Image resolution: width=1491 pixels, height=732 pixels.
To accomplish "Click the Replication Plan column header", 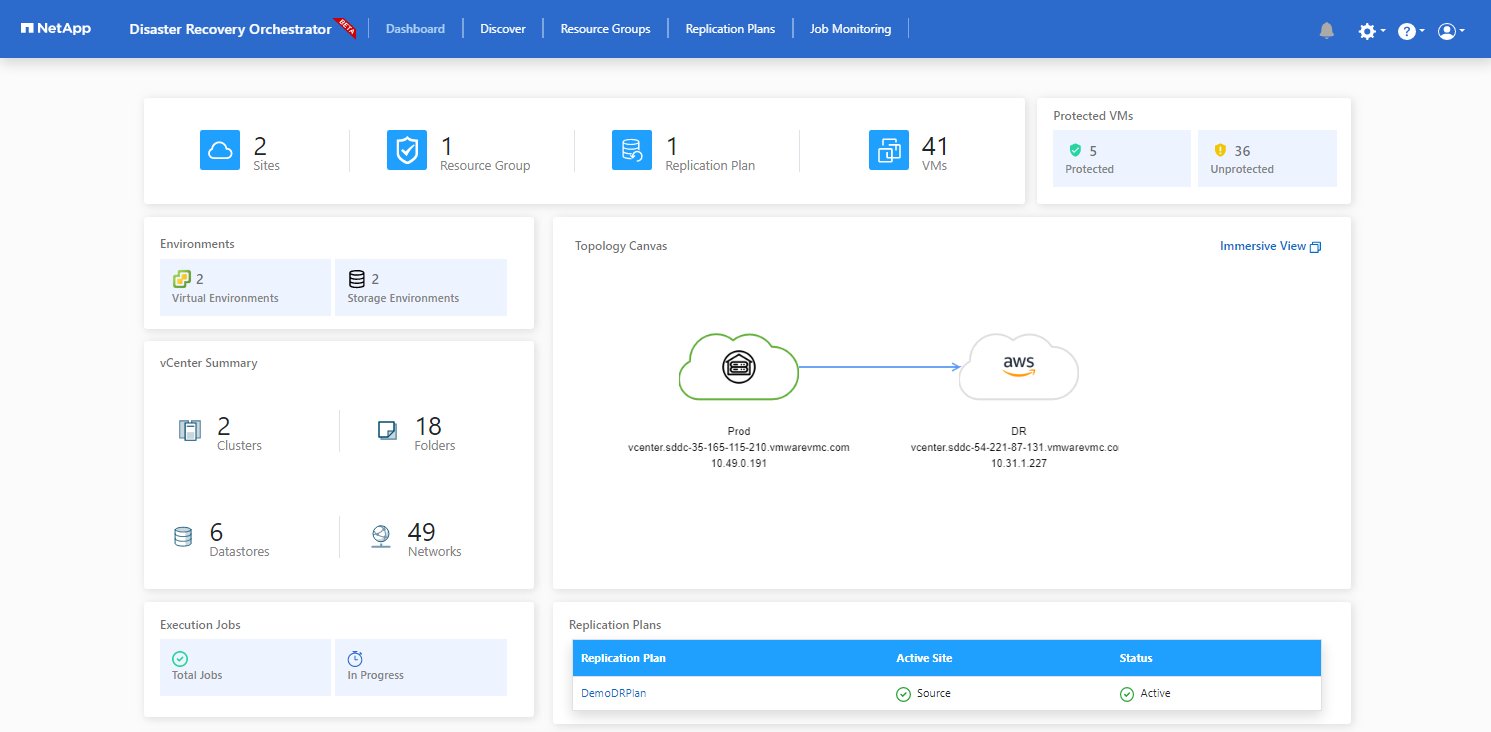I will click(x=623, y=658).
